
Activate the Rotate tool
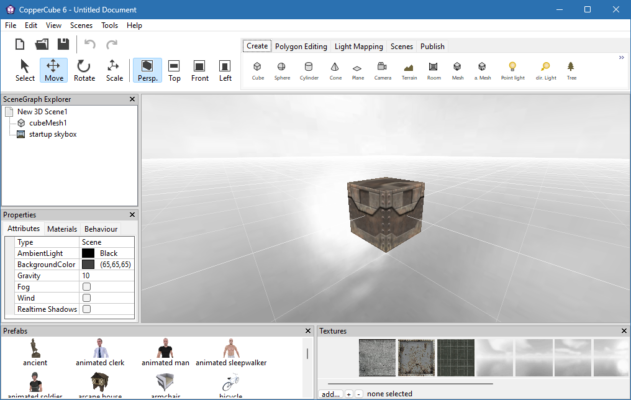(x=84, y=70)
